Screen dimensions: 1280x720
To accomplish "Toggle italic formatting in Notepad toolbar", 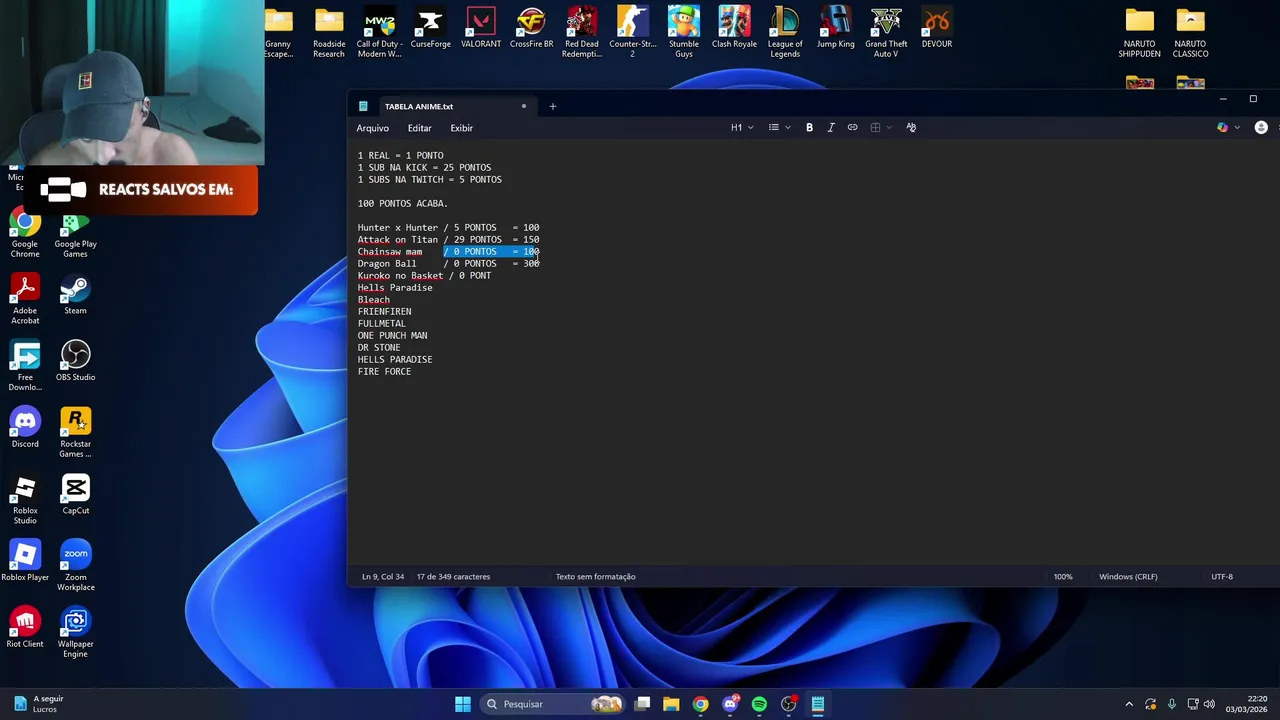I will coord(831,128).
